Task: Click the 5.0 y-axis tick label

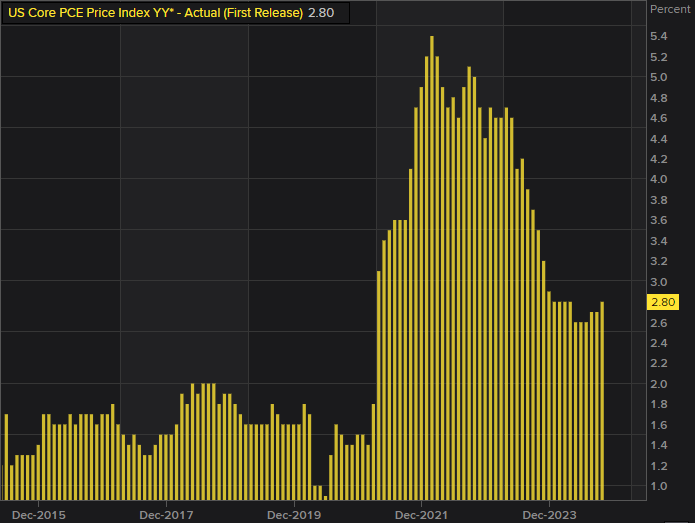Action: (659, 77)
